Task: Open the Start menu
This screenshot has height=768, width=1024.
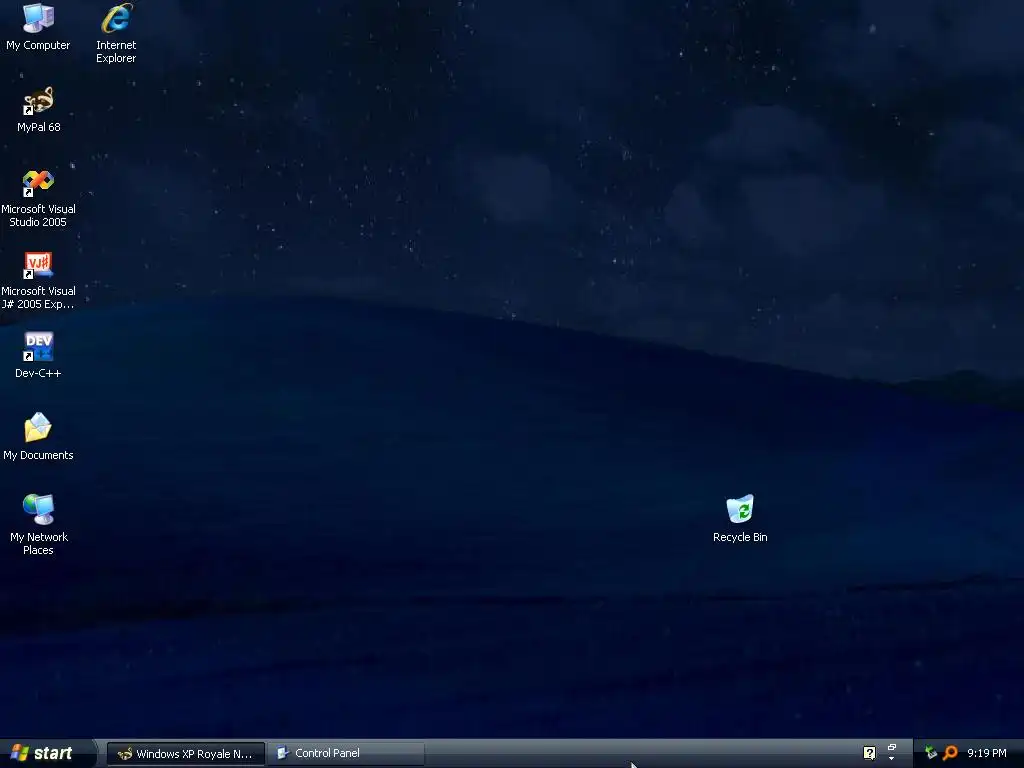Action: 46,753
